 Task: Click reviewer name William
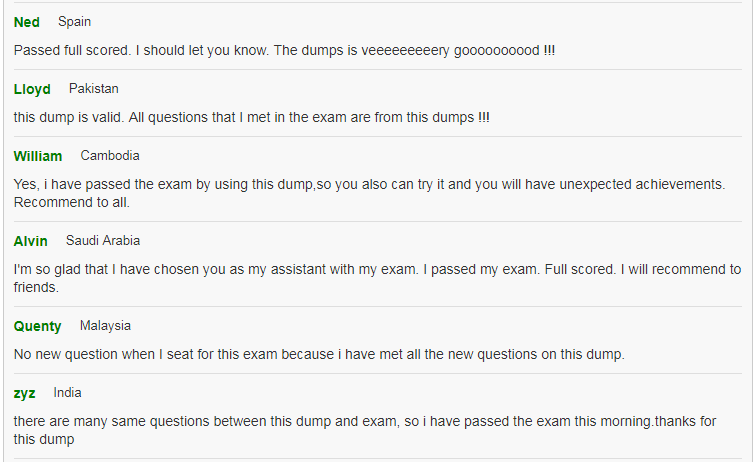click(x=37, y=156)
